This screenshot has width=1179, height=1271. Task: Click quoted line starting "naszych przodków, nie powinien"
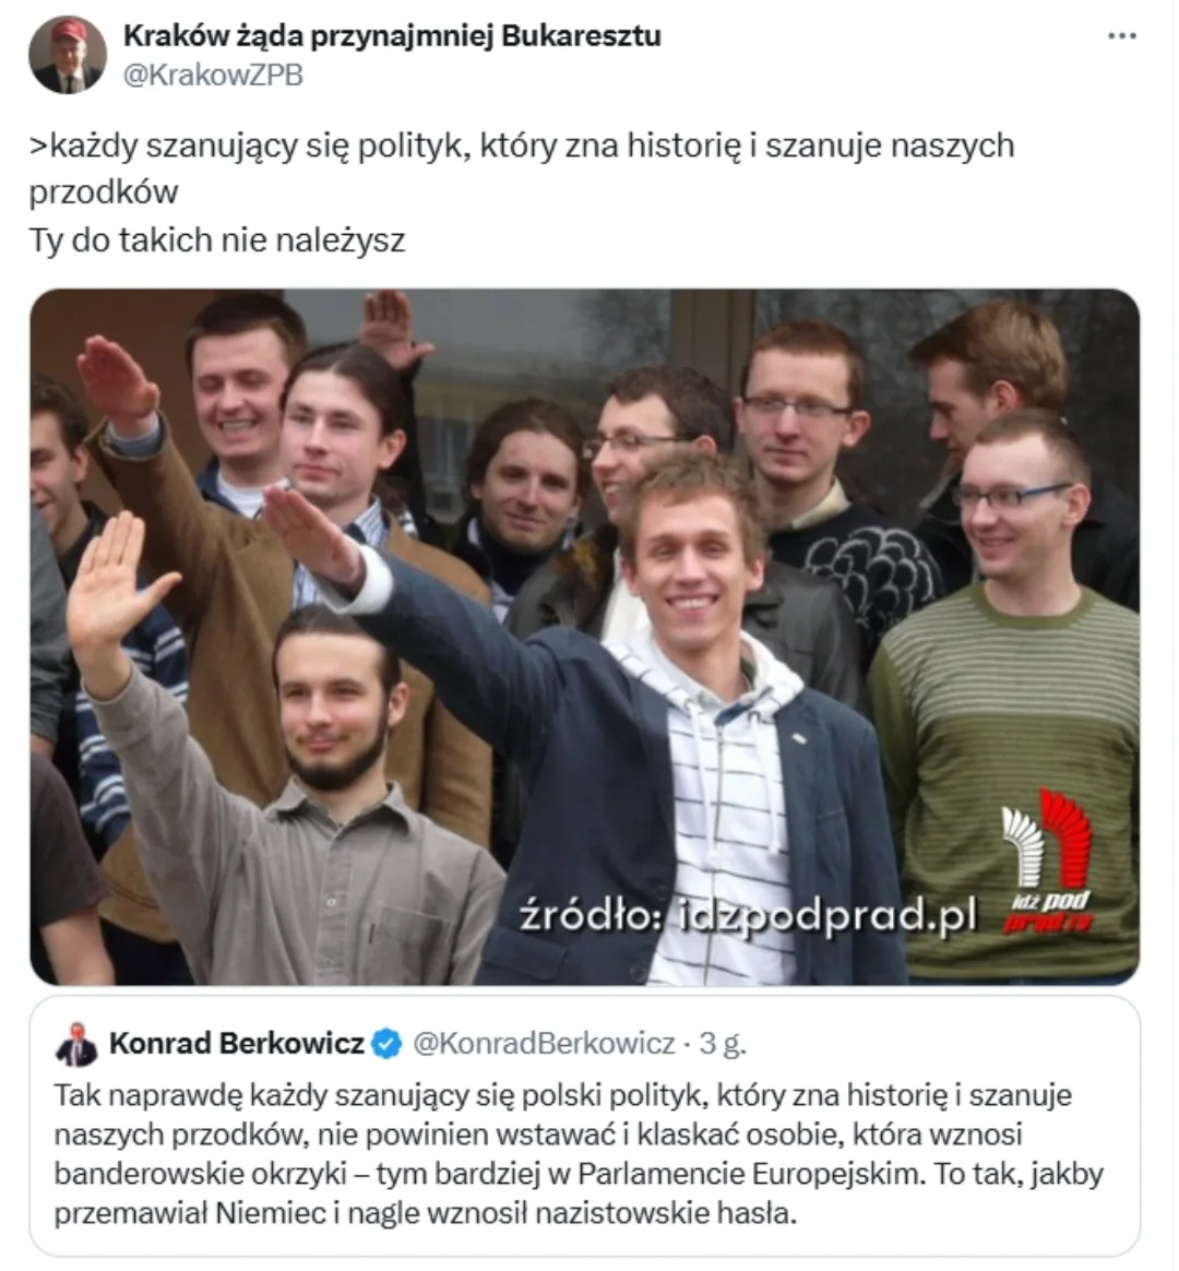point(538,1134)
